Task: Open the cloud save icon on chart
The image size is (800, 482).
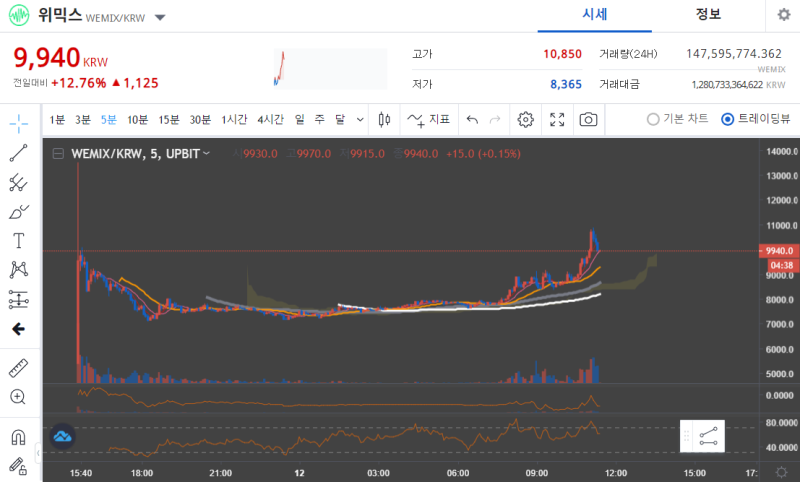Action: (63, 437)
